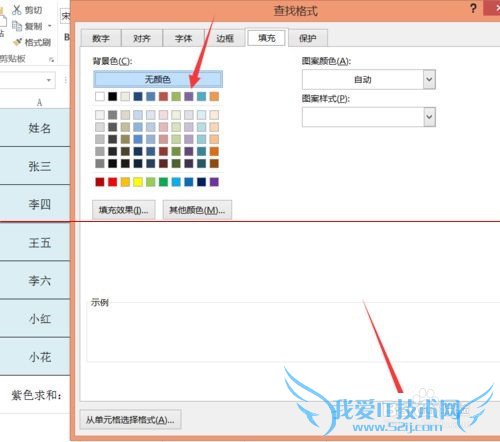Select the 李四 cell
The height and width of the screenshot is (442, 500).
pos(35,204)
